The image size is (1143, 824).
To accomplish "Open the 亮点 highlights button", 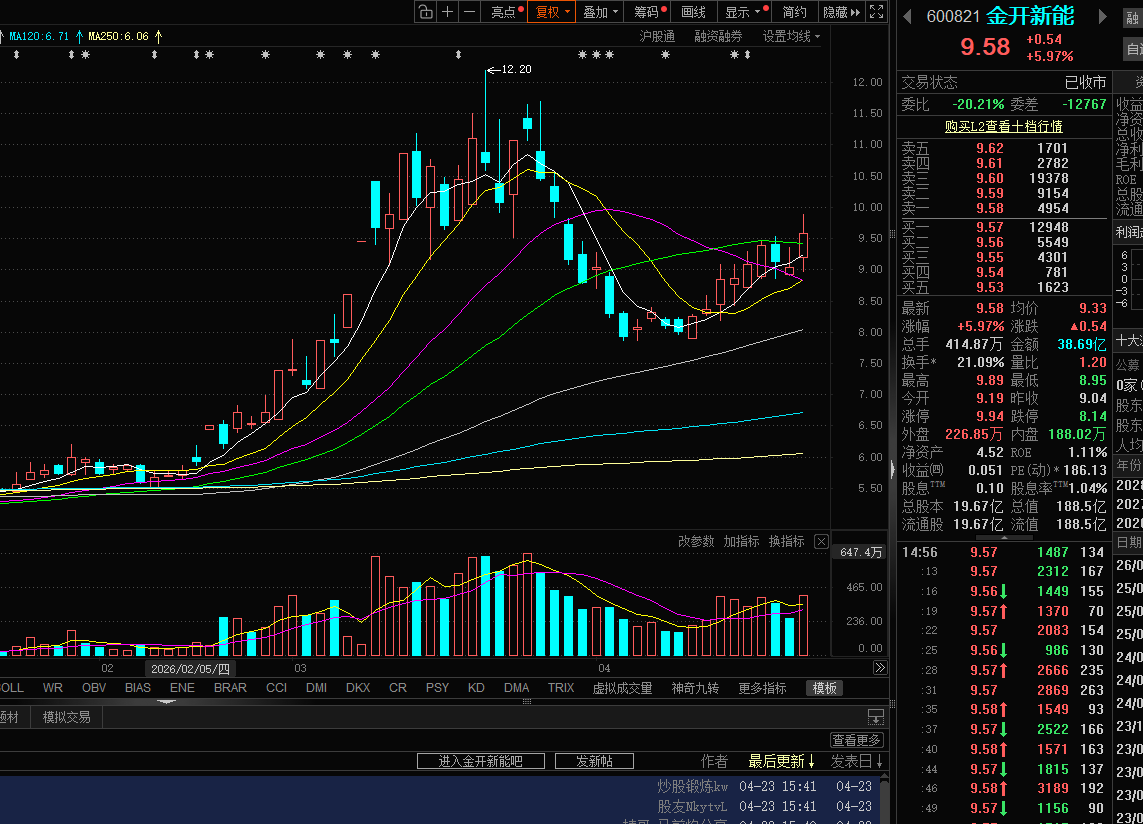I will pyautogui.click(x=506, y=12).
